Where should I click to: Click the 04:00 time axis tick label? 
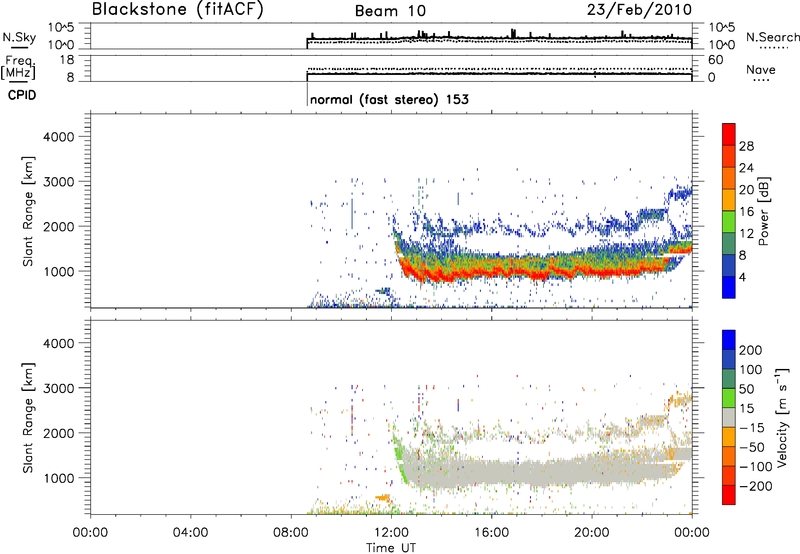pyautogui.click(x=191, y=533)
